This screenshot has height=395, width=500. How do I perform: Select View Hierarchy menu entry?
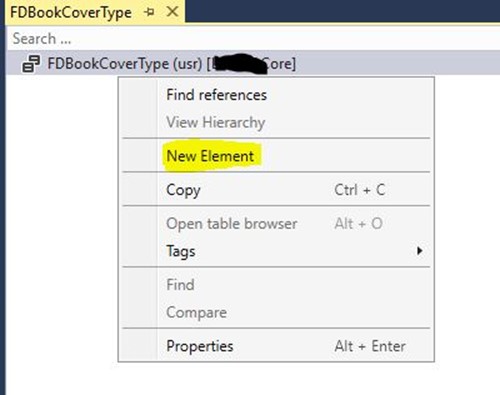(216, 122)
